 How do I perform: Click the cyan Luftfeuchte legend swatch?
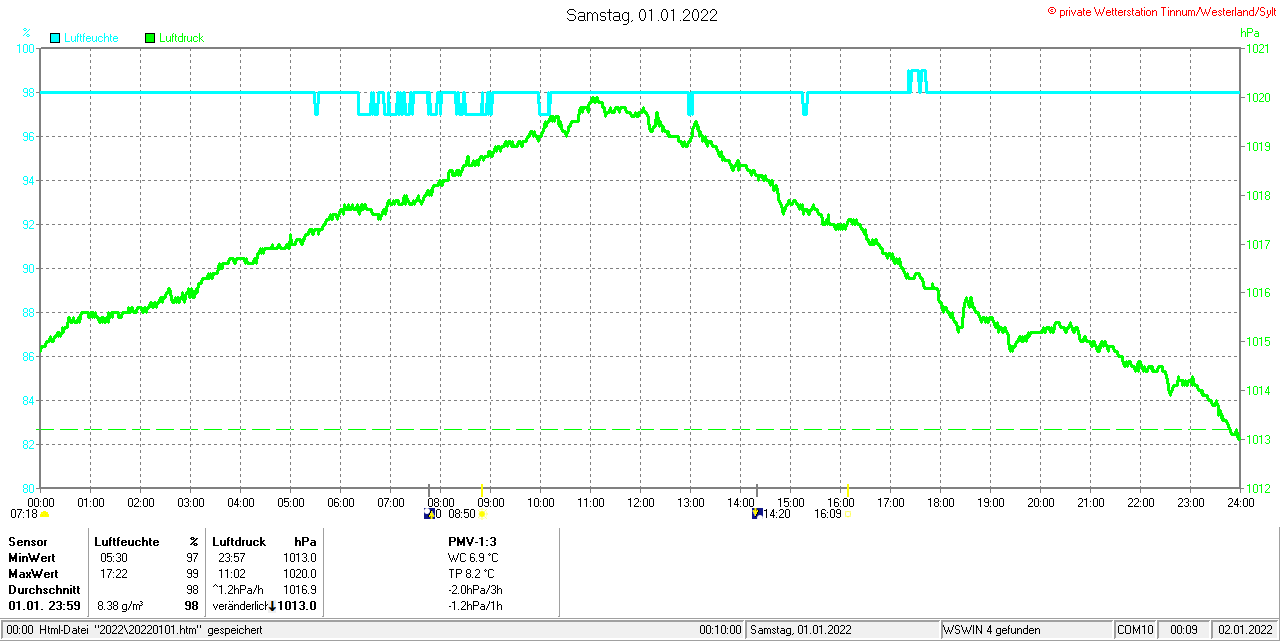tap(55, 38)
